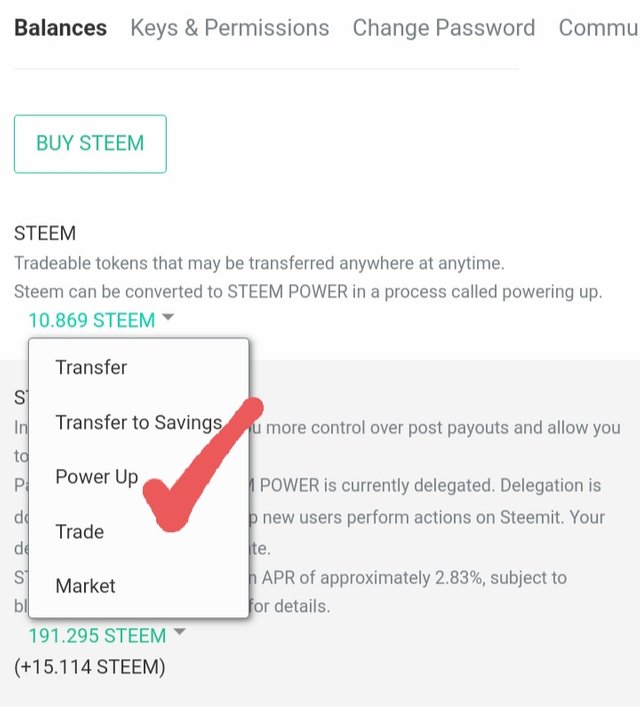Choose the Trade menu entry
The height and width of the screenshot is (727, 640).
79,531
